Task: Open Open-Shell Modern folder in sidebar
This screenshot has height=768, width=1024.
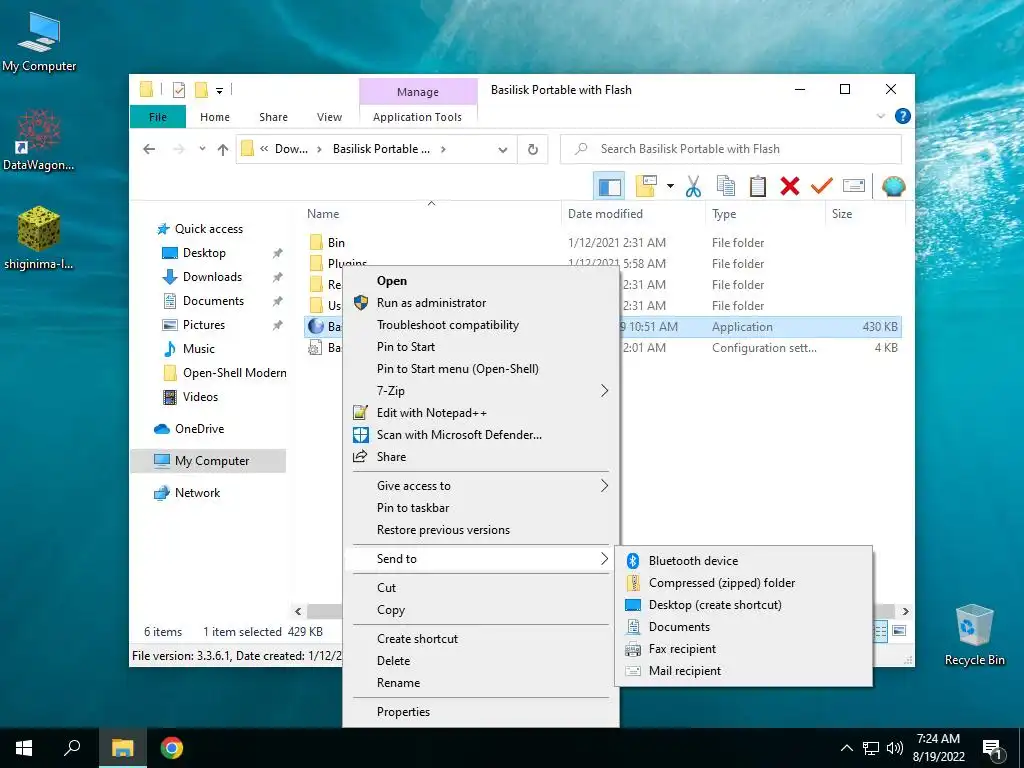Action: pos(234,373)
